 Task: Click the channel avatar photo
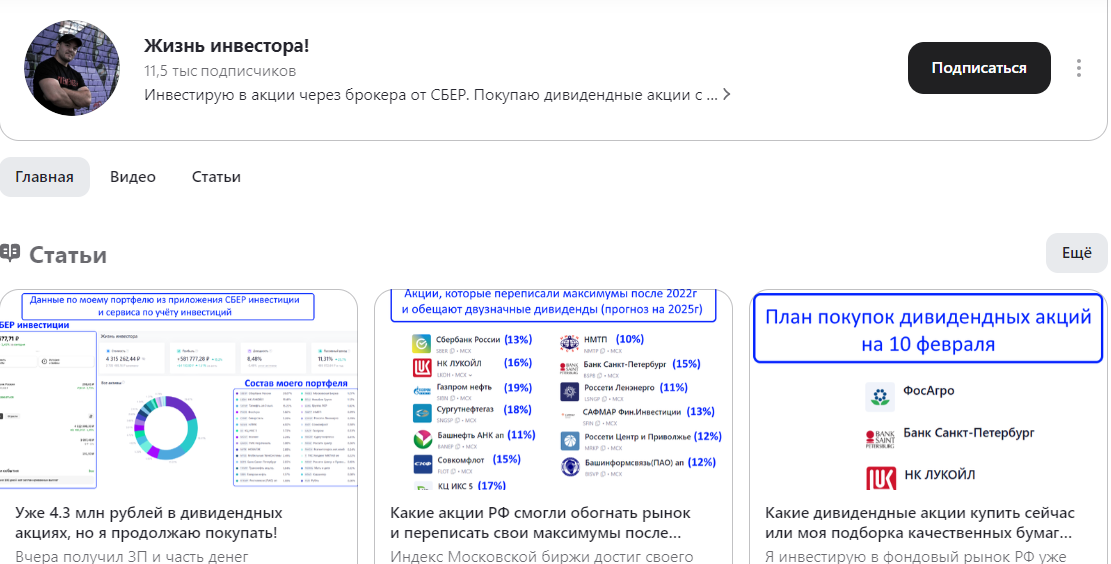click(72, 68)
